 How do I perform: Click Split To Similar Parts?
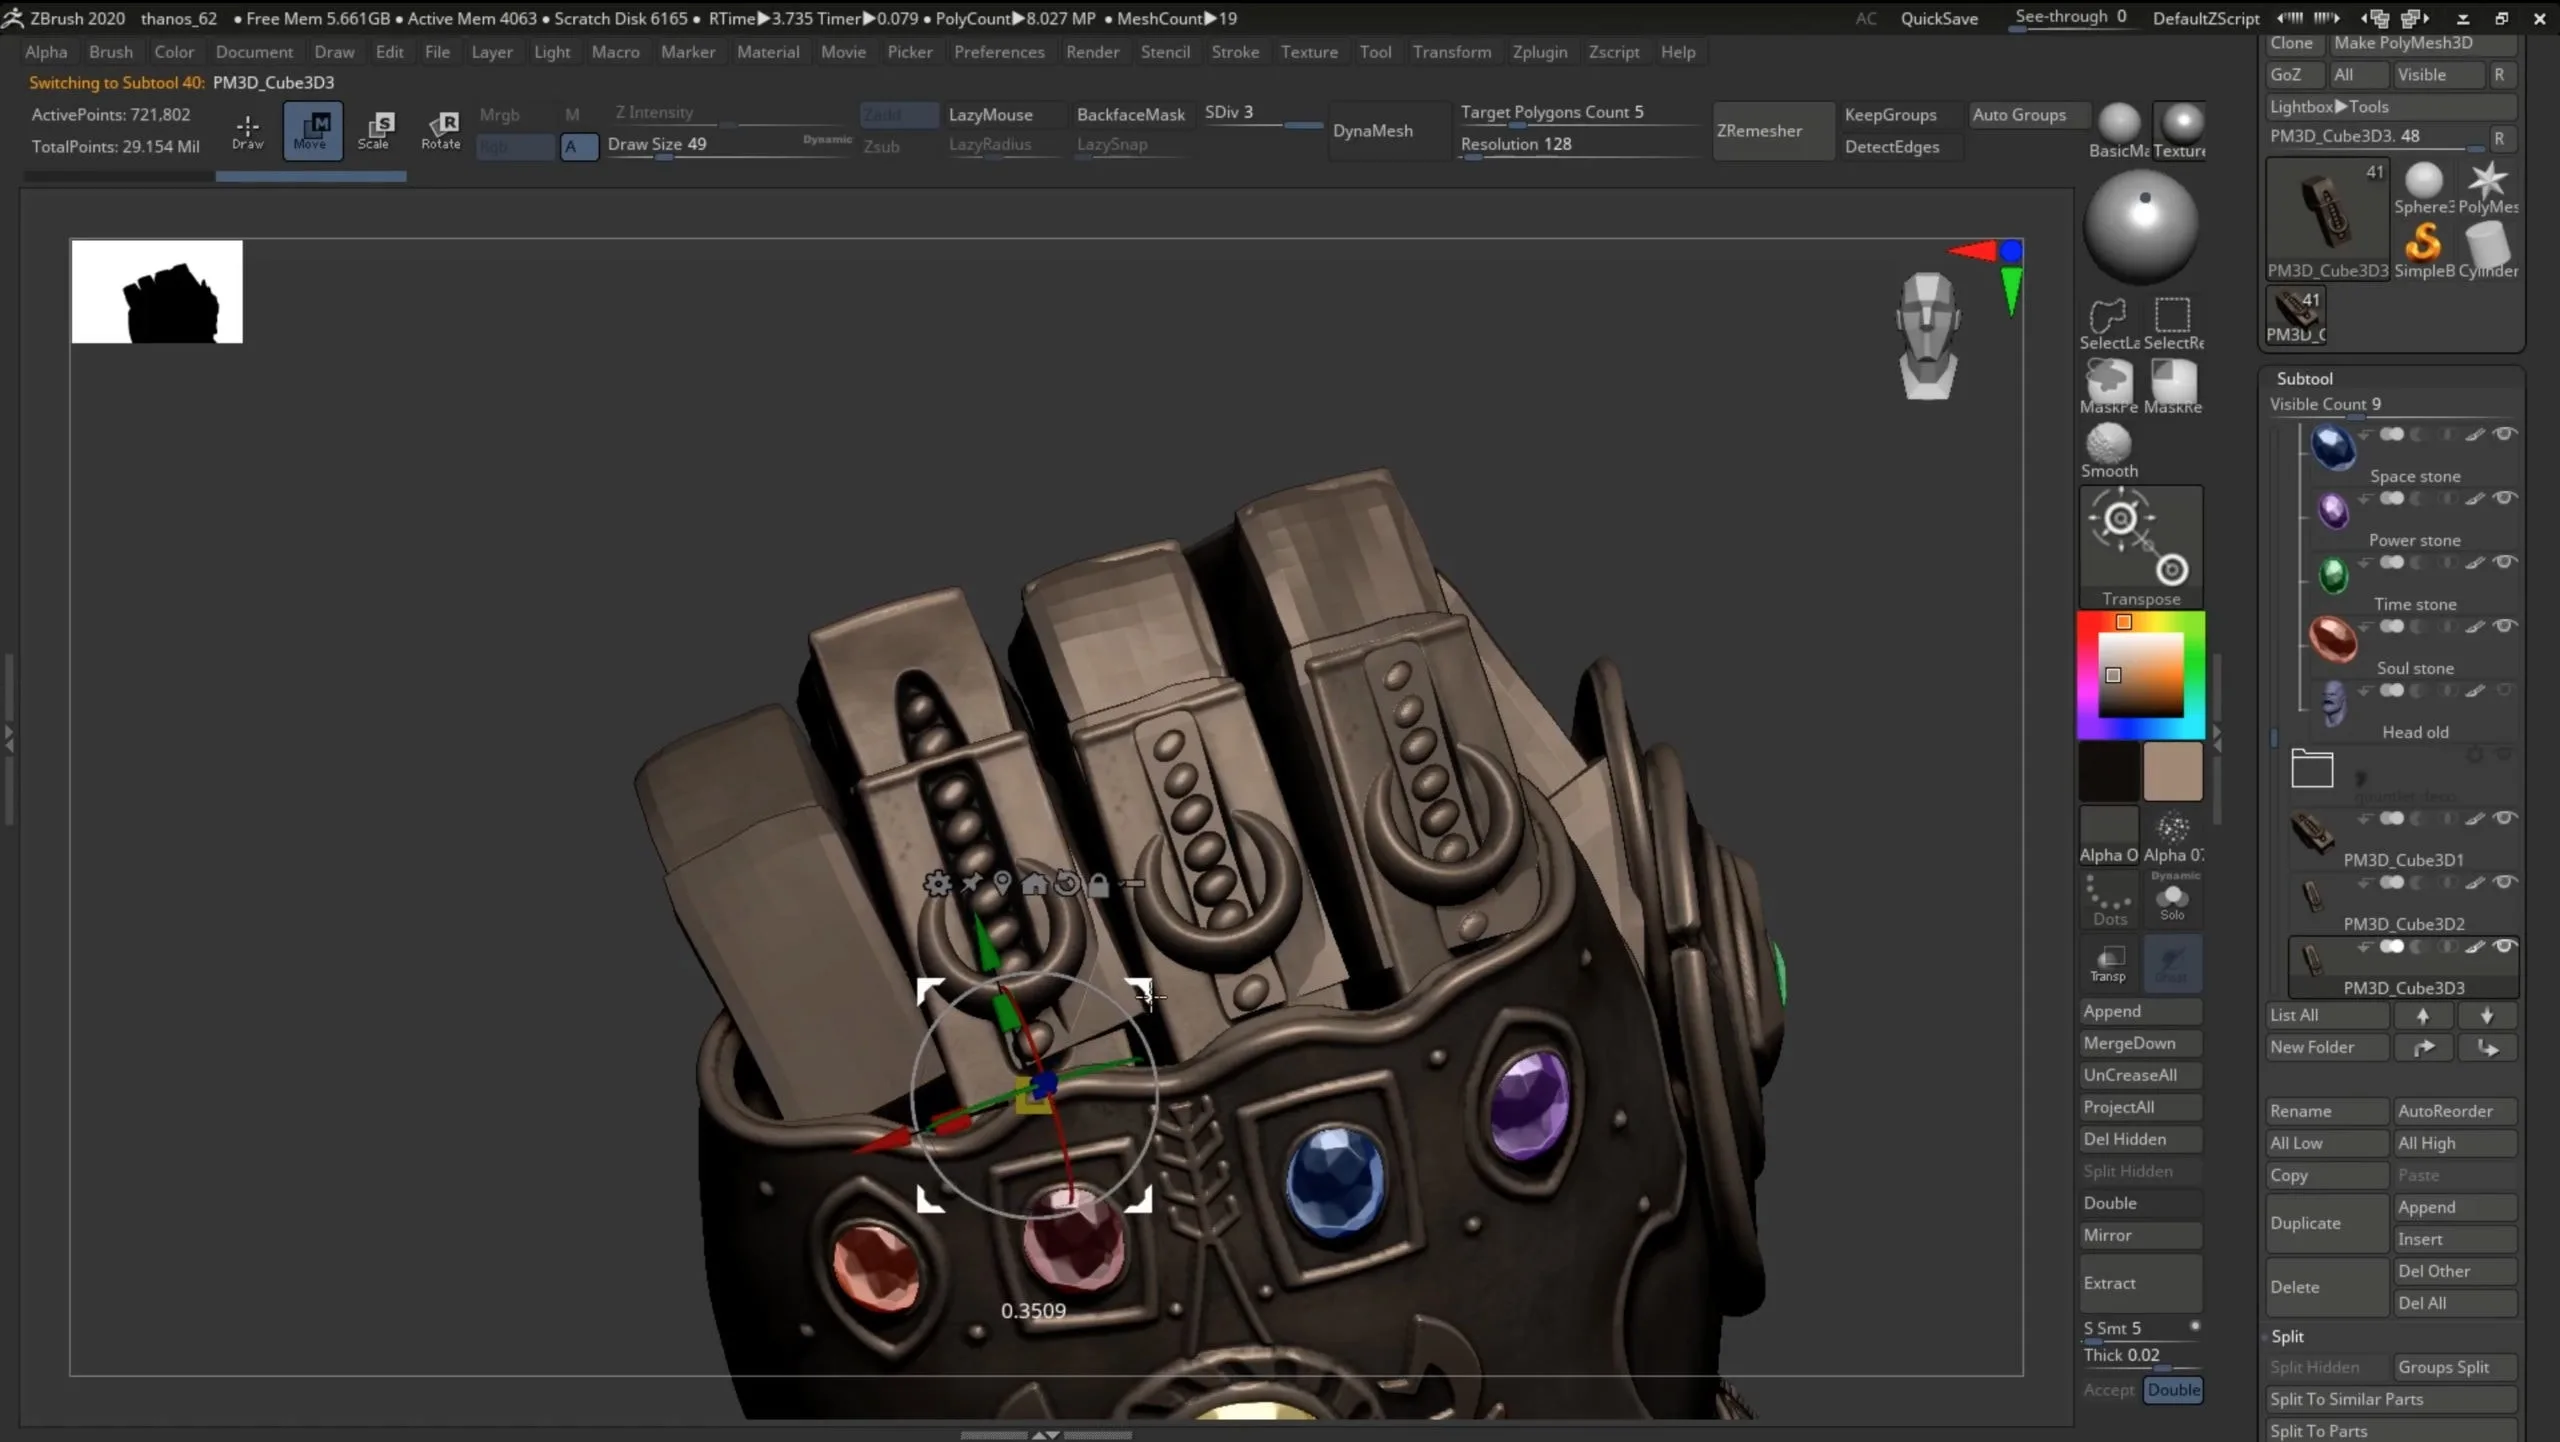click(2391, 1399)
